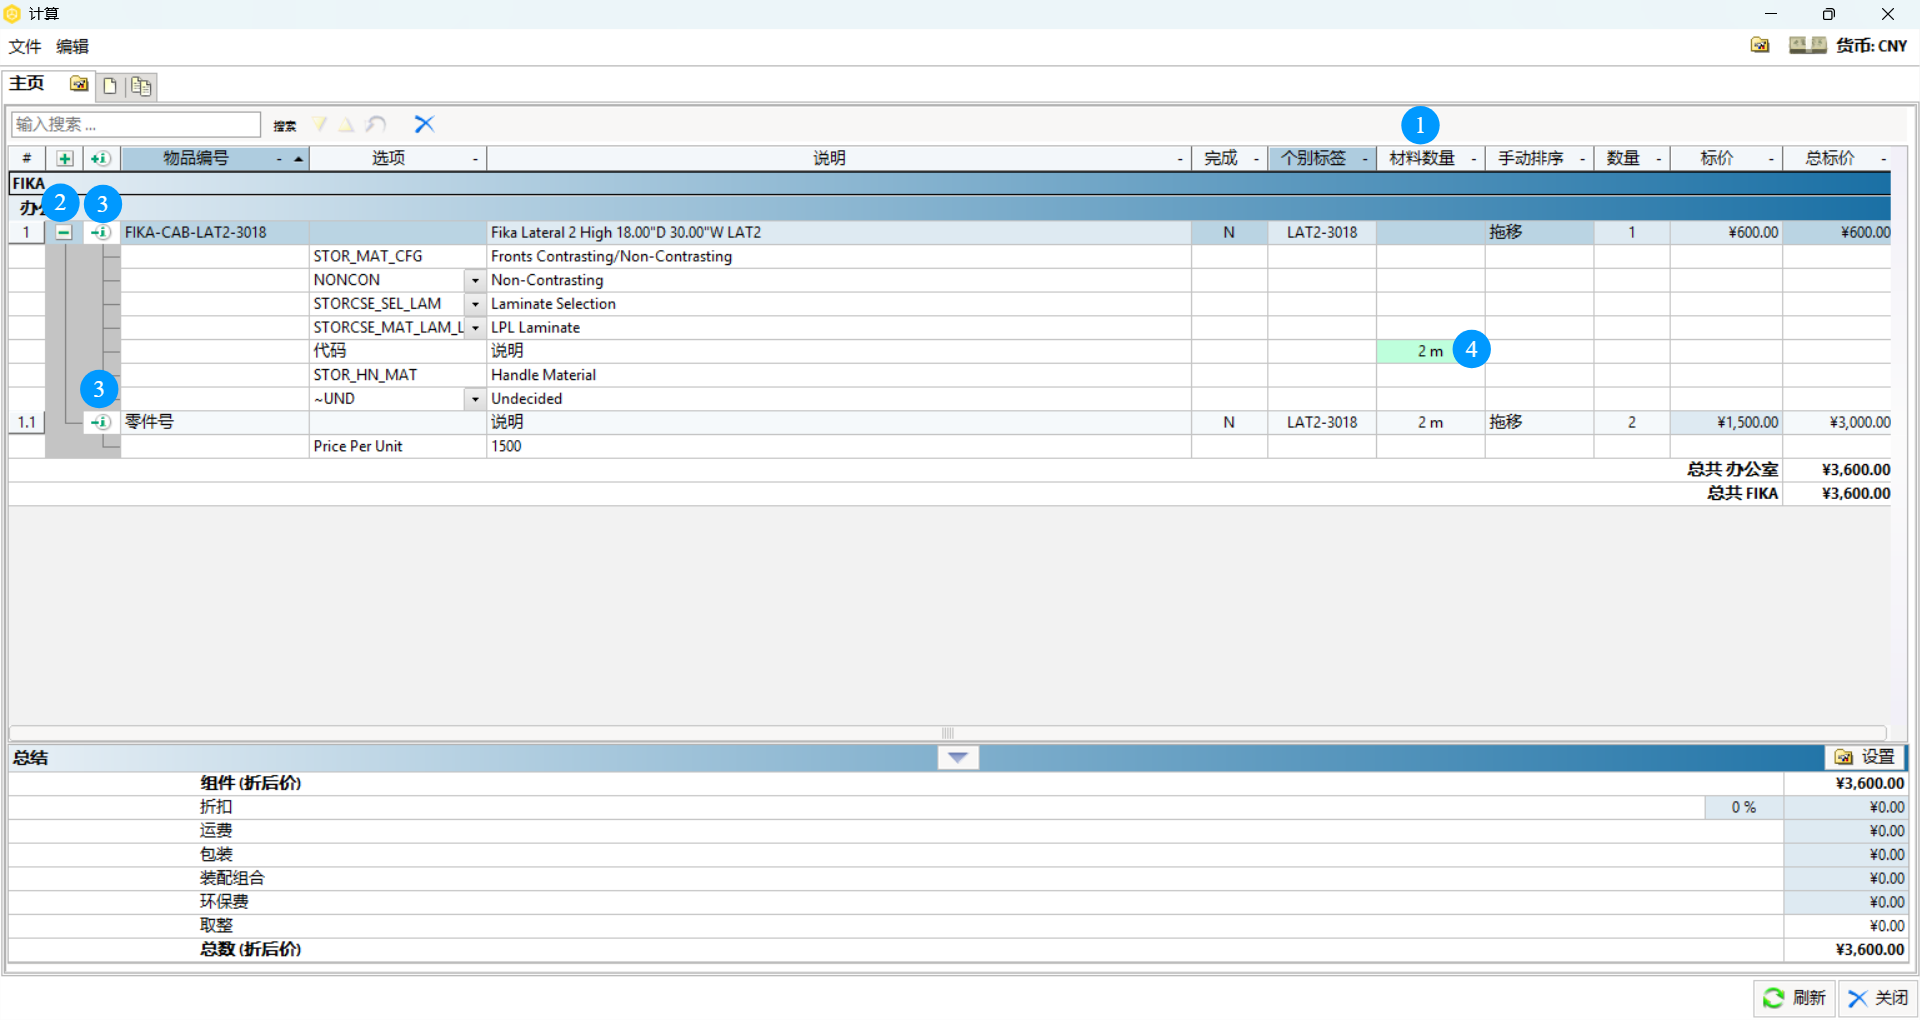
Task: Click the find next down-arrow icon
Action: (320, 124)
